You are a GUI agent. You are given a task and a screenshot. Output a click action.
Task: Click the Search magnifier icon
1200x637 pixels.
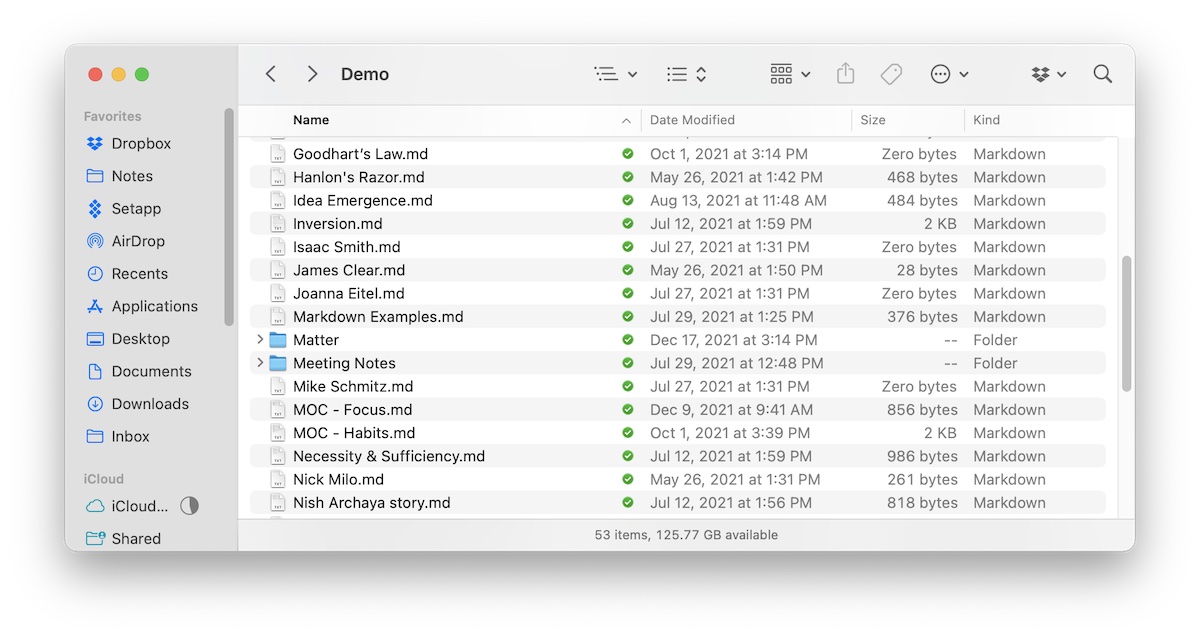(x=1103, y=74)
